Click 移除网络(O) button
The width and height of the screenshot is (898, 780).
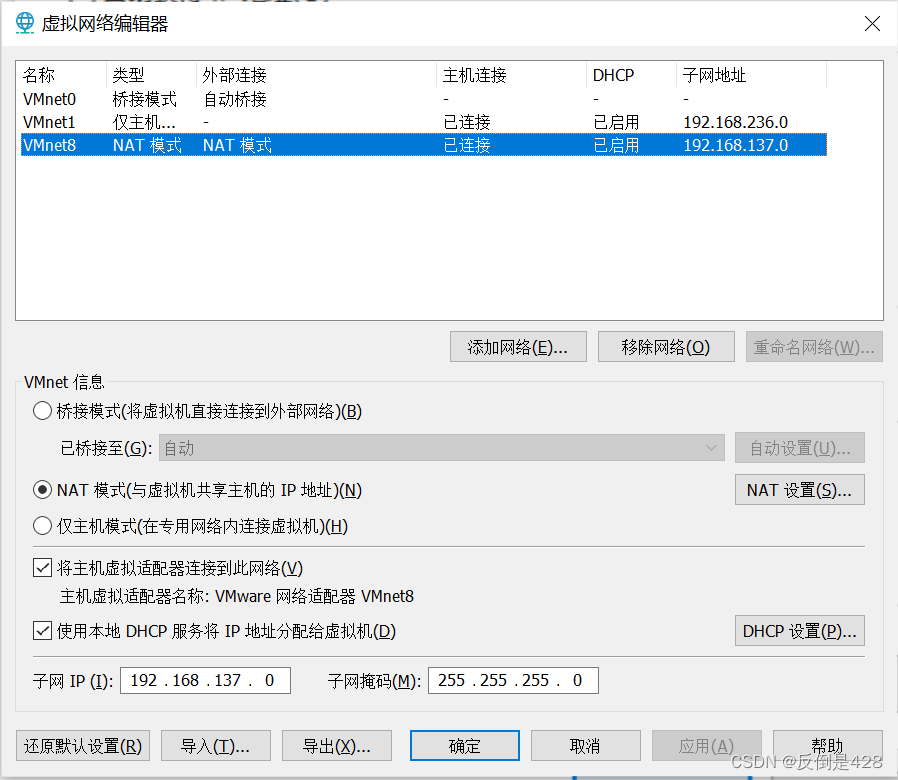pyautogui.click(x=666, y=346)
